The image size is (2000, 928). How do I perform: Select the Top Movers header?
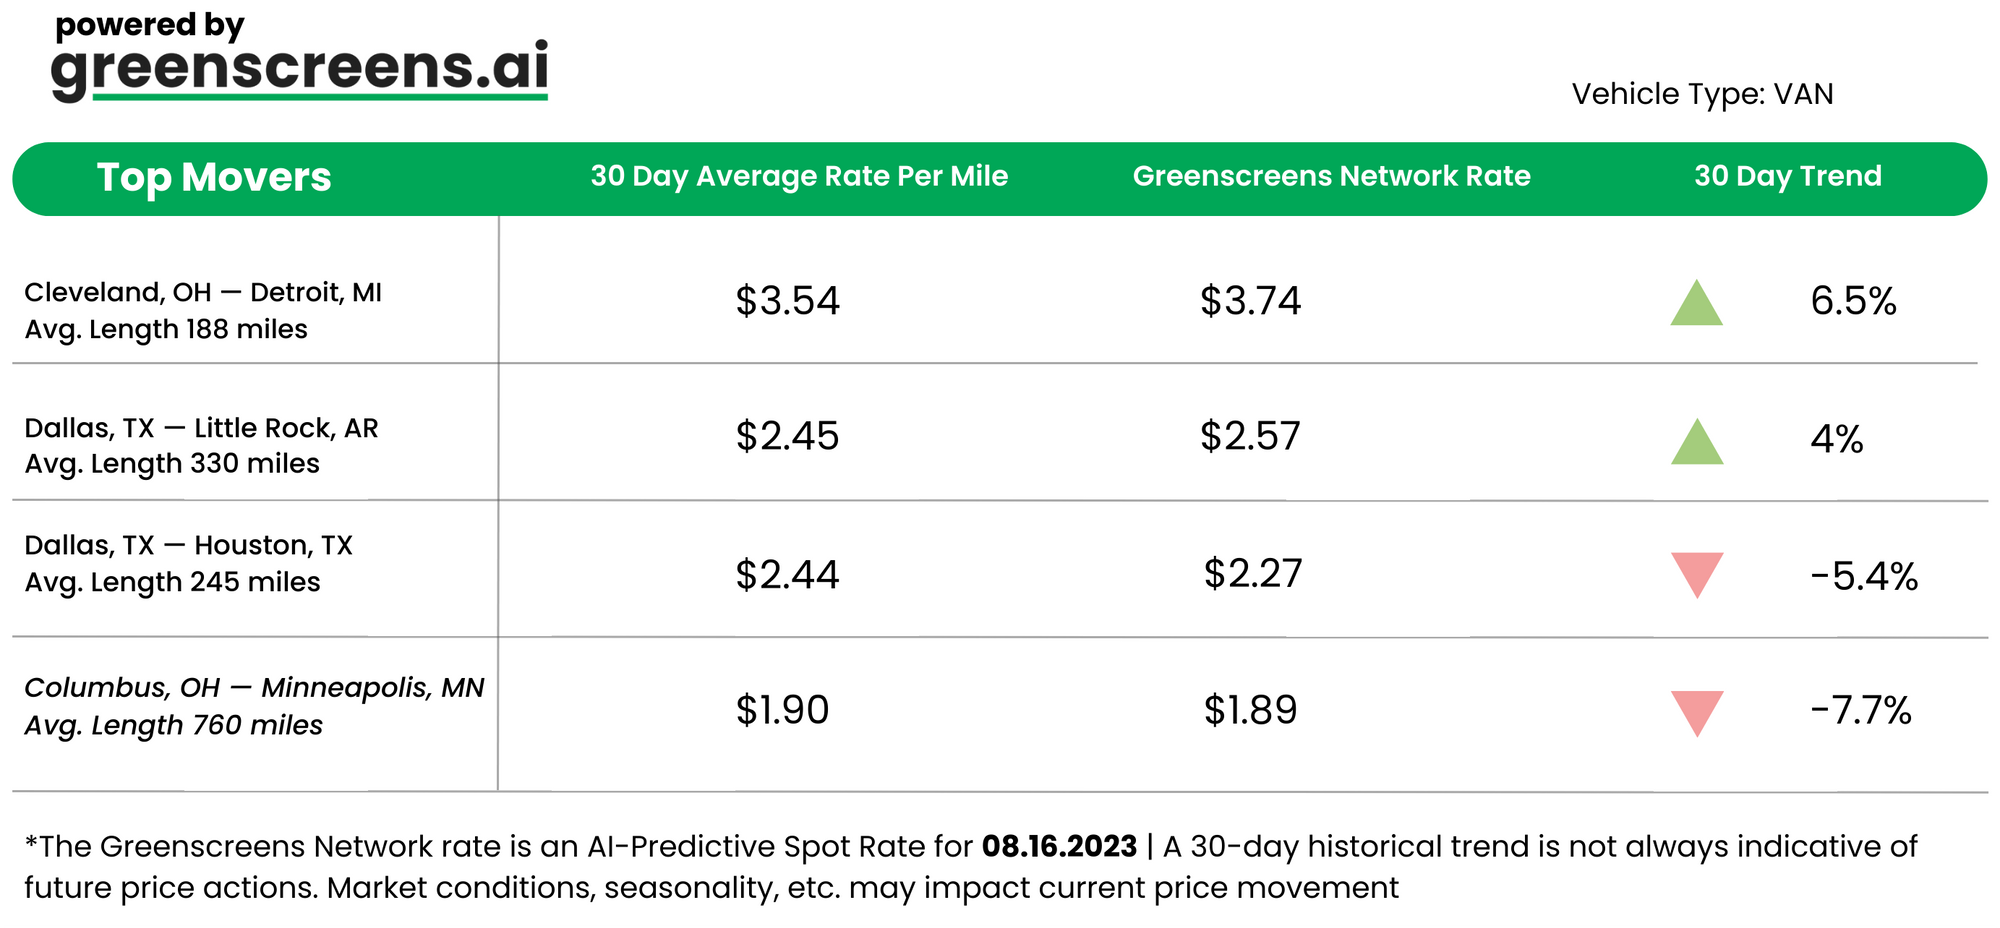click(213, 178)
